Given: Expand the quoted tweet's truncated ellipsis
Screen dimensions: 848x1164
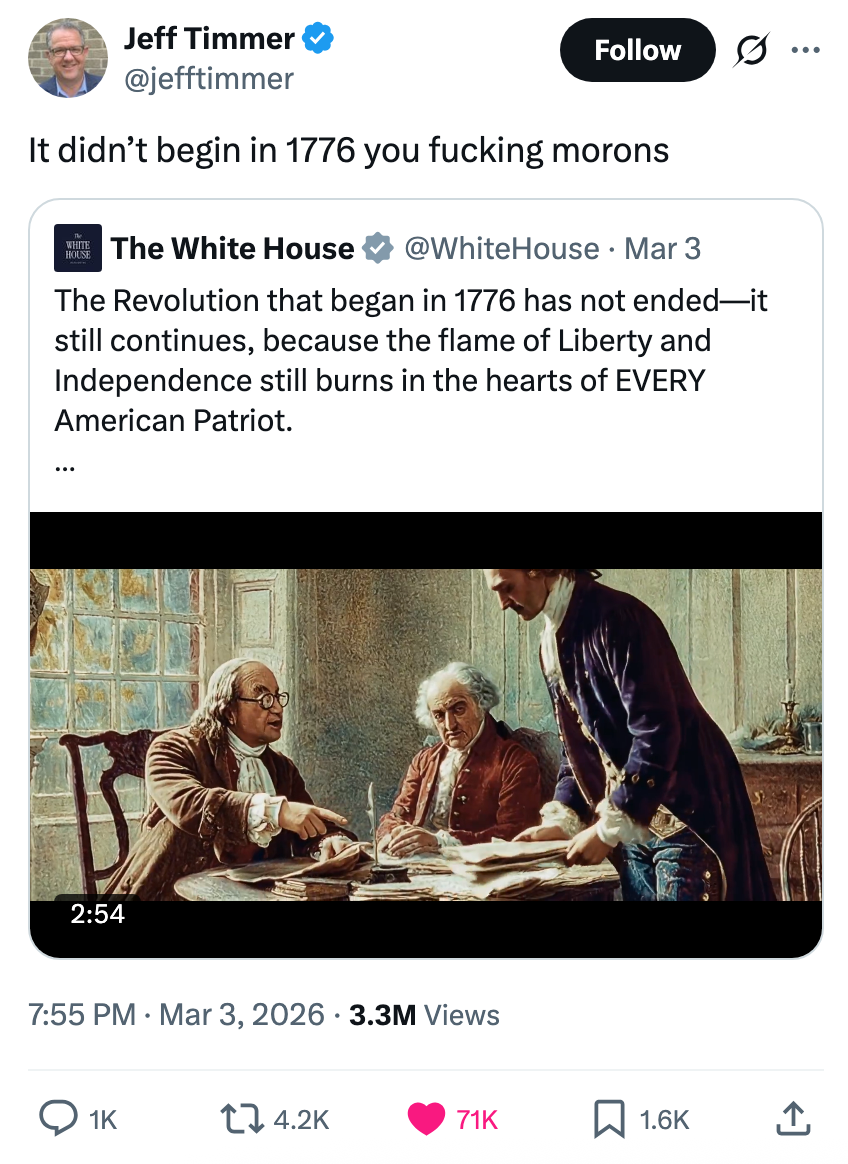Looking at the screenshot, I should (65, 463).
